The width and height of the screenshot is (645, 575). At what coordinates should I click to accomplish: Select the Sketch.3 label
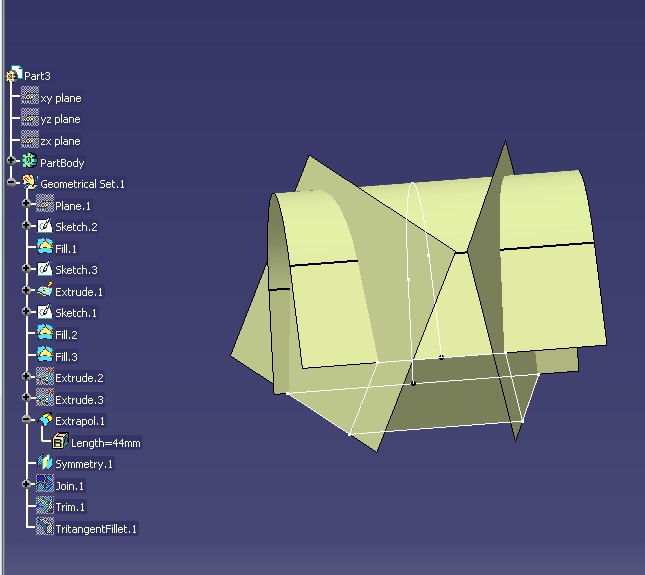tap(77, 270)
